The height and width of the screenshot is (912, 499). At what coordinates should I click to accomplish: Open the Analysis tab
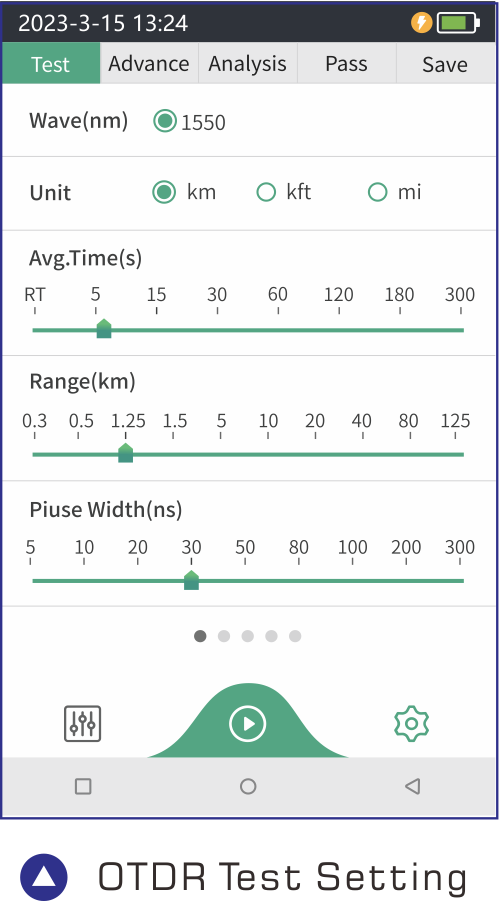point(248,63)
